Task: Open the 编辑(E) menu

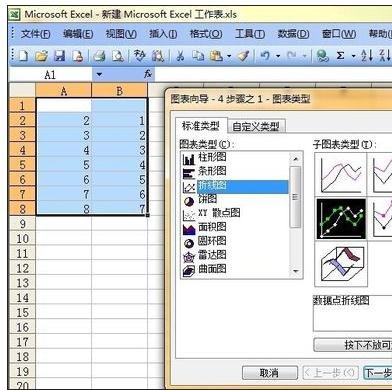Action: (78, 34)
